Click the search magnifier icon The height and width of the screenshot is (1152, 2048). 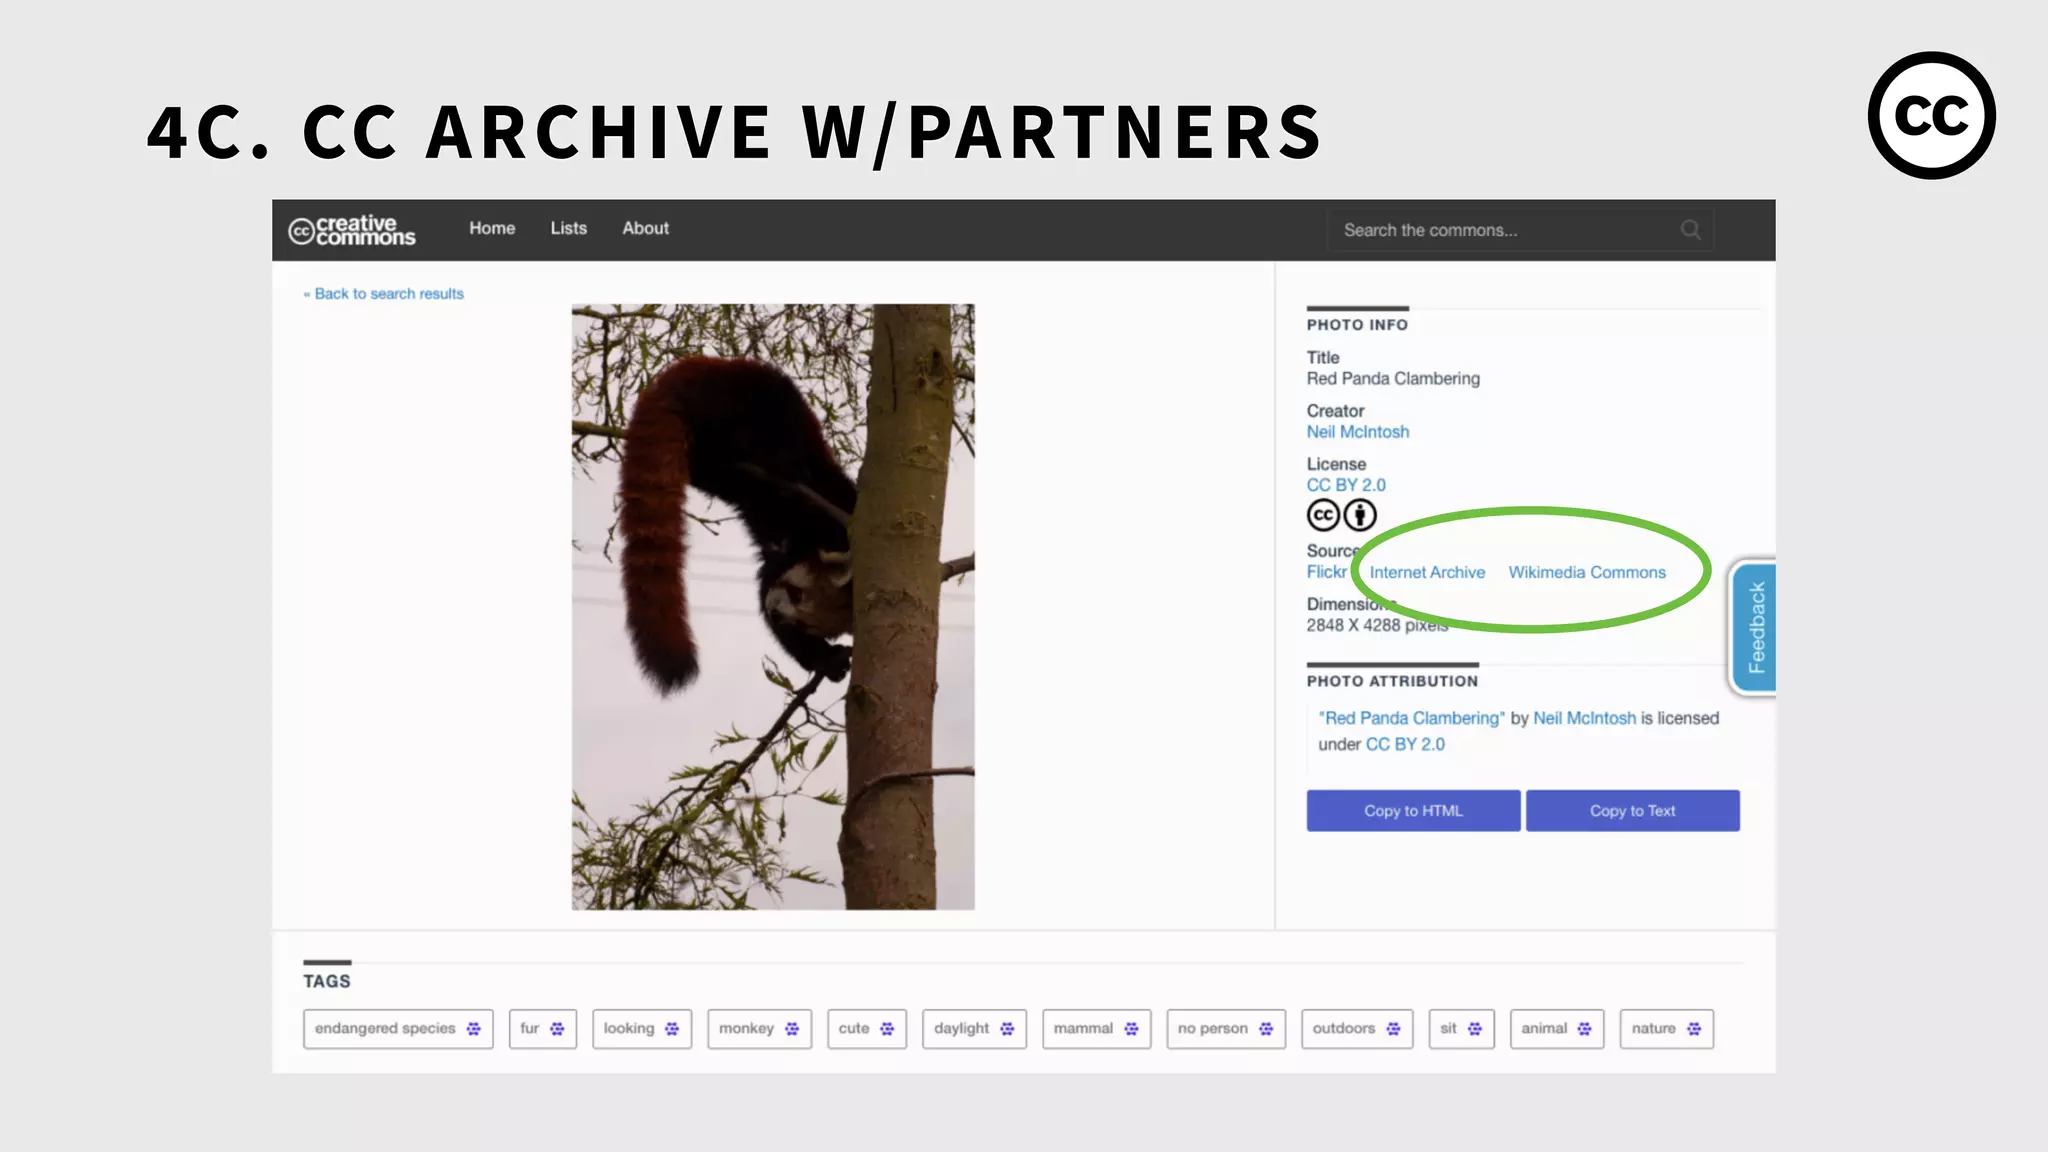[x=1690, y=230]
